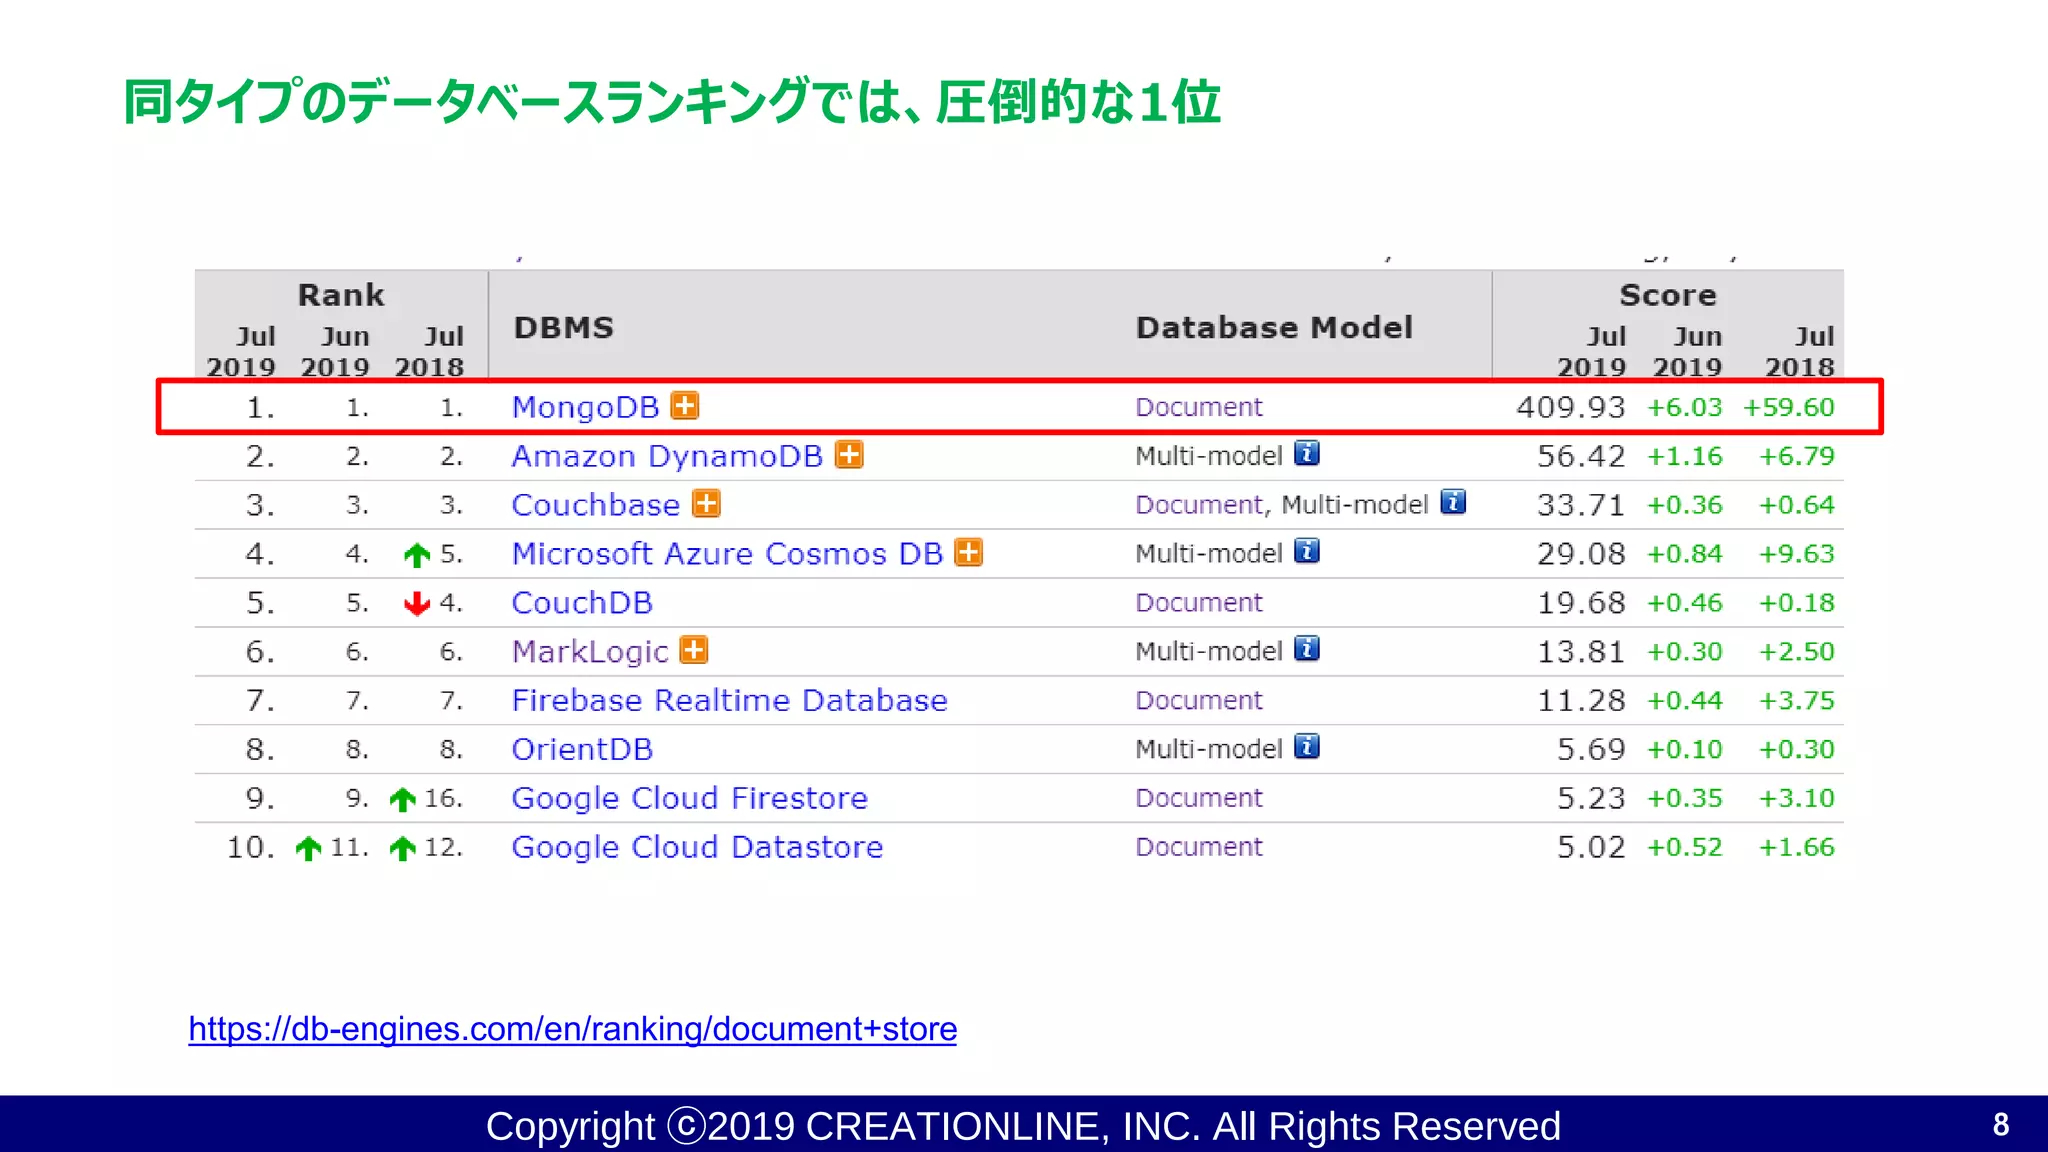This screenshot has width=2048, height=1152.
Task: Click the plus icon beside Microsoft Azure Cosmos DB
Action: (968, 552)
